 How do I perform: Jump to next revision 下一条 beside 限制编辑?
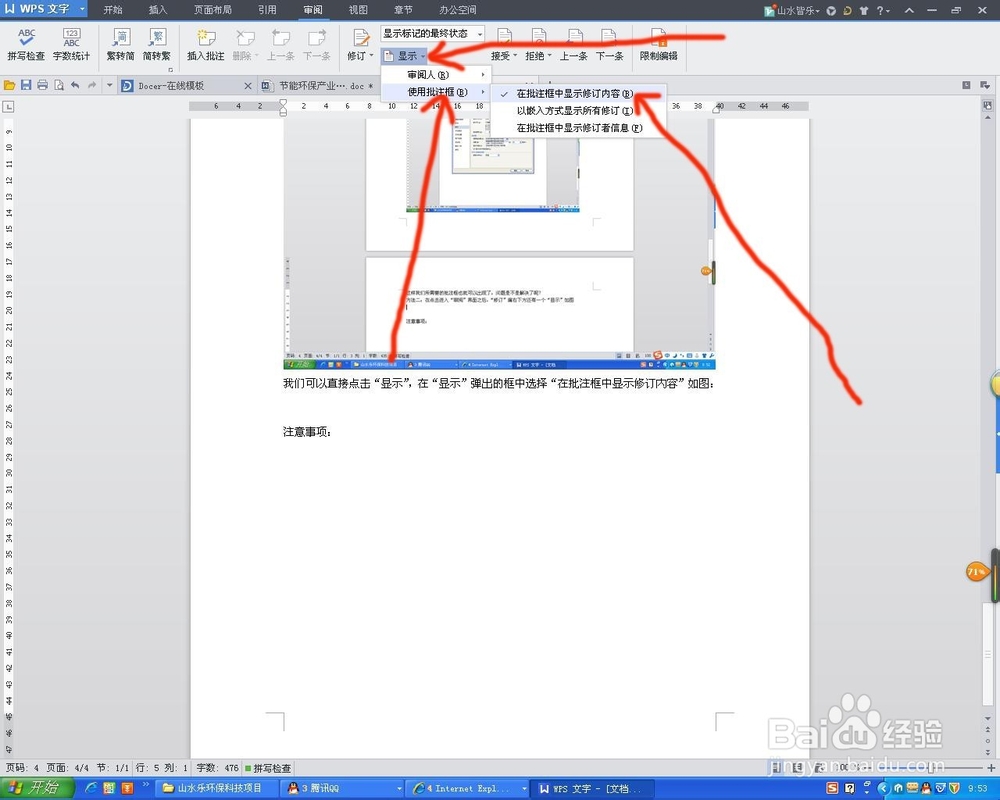[x=610, y=44]
